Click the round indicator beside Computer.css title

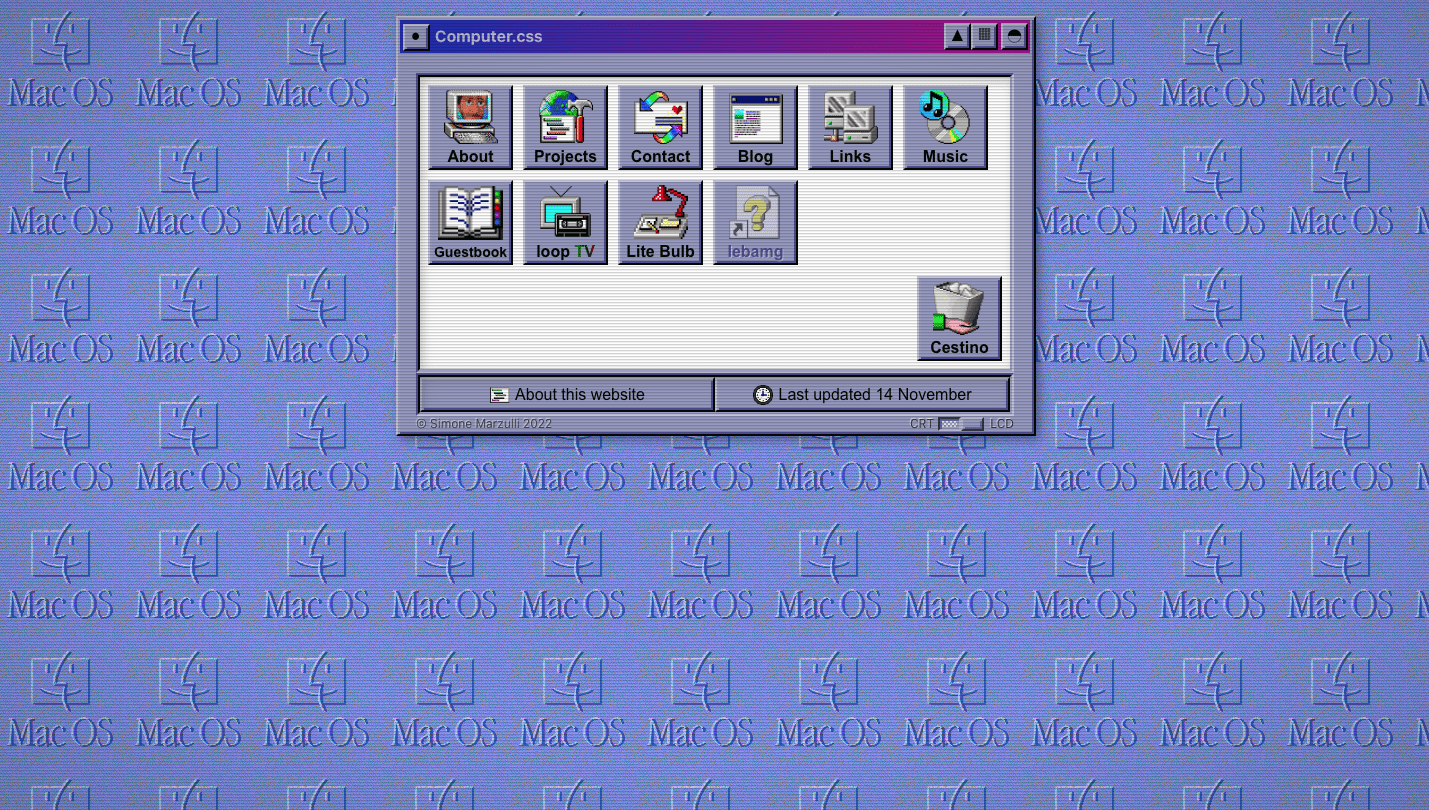tap(415, 37)
